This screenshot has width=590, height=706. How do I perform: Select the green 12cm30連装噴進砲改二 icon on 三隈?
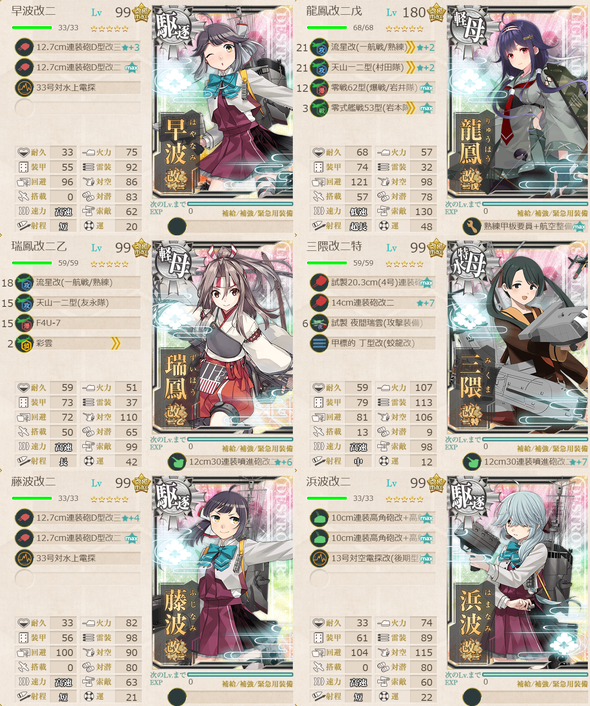click(x=472, y=462)
